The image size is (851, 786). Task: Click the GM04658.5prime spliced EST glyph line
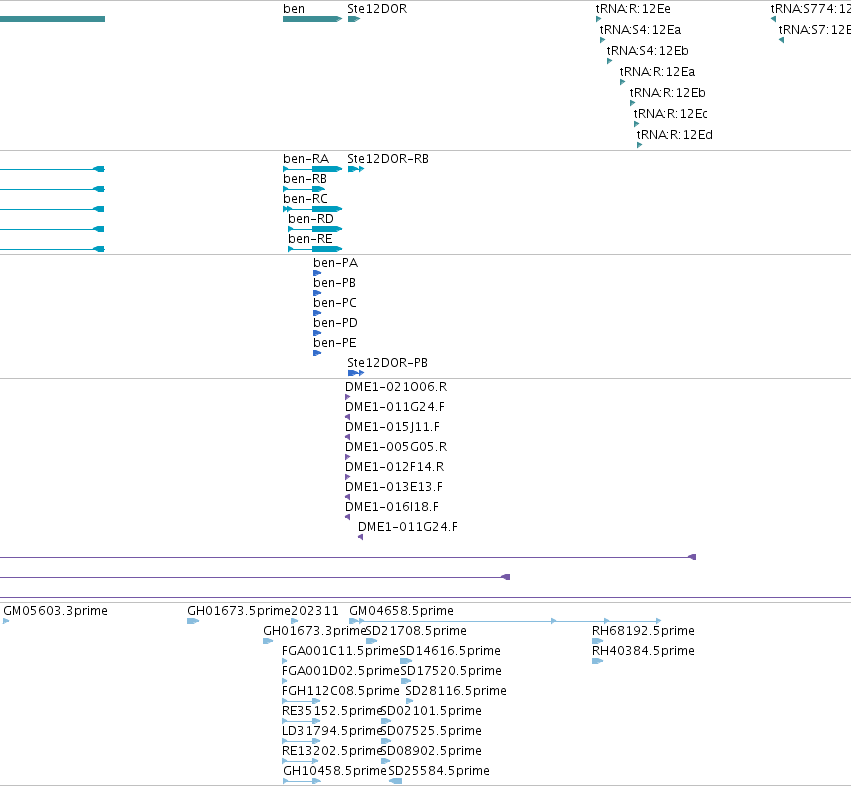505,621
